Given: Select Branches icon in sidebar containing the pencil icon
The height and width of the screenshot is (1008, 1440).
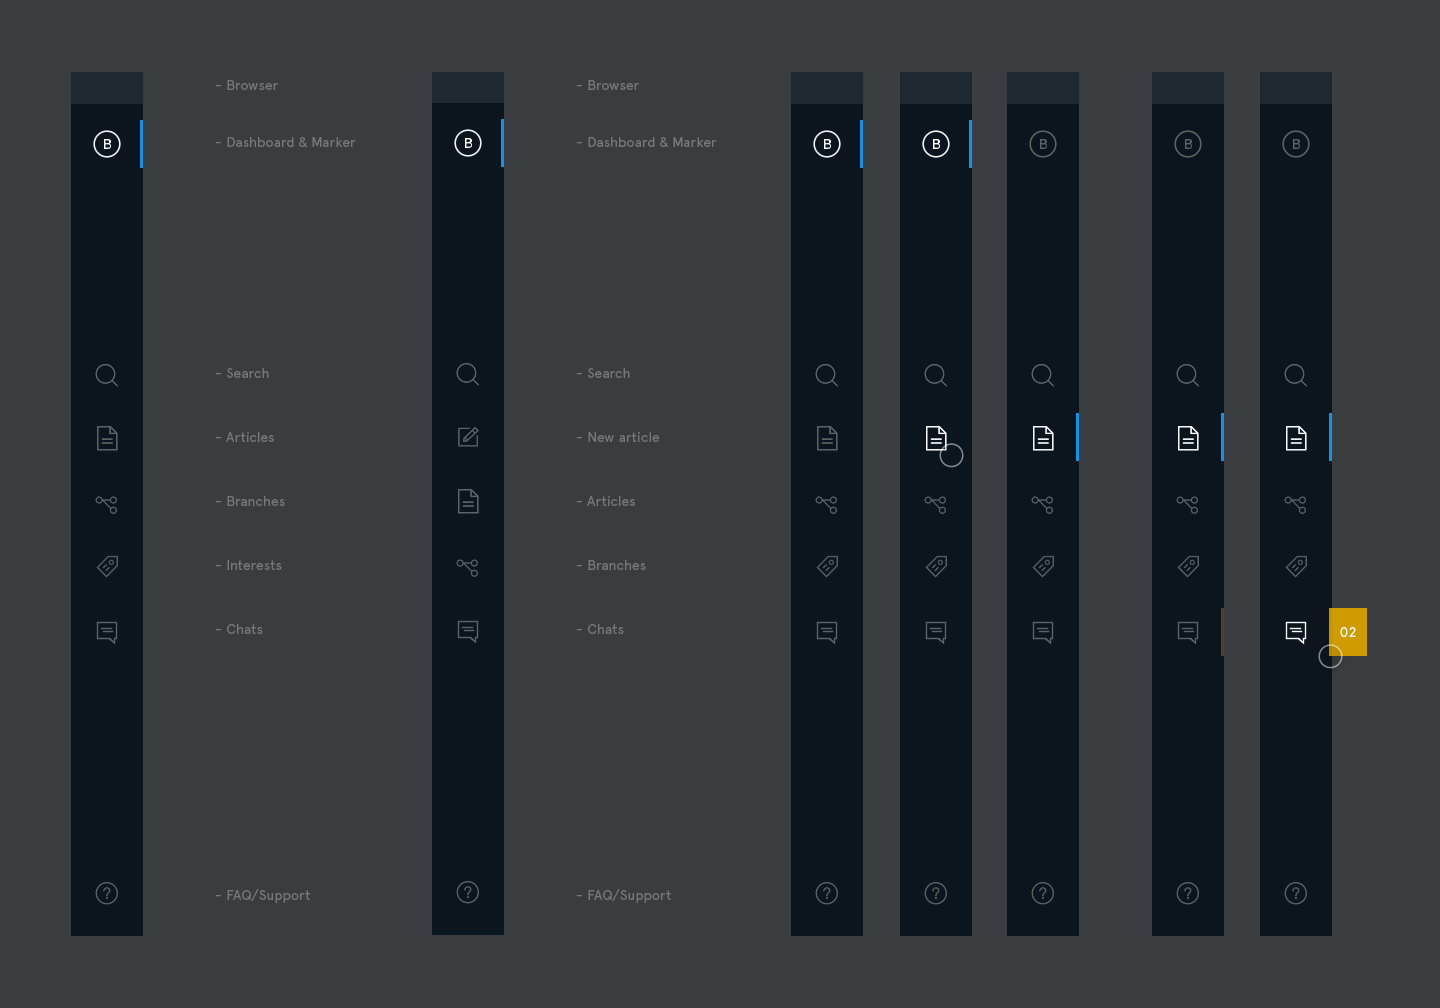Looking at the screenshot, I should coord(468,567).
